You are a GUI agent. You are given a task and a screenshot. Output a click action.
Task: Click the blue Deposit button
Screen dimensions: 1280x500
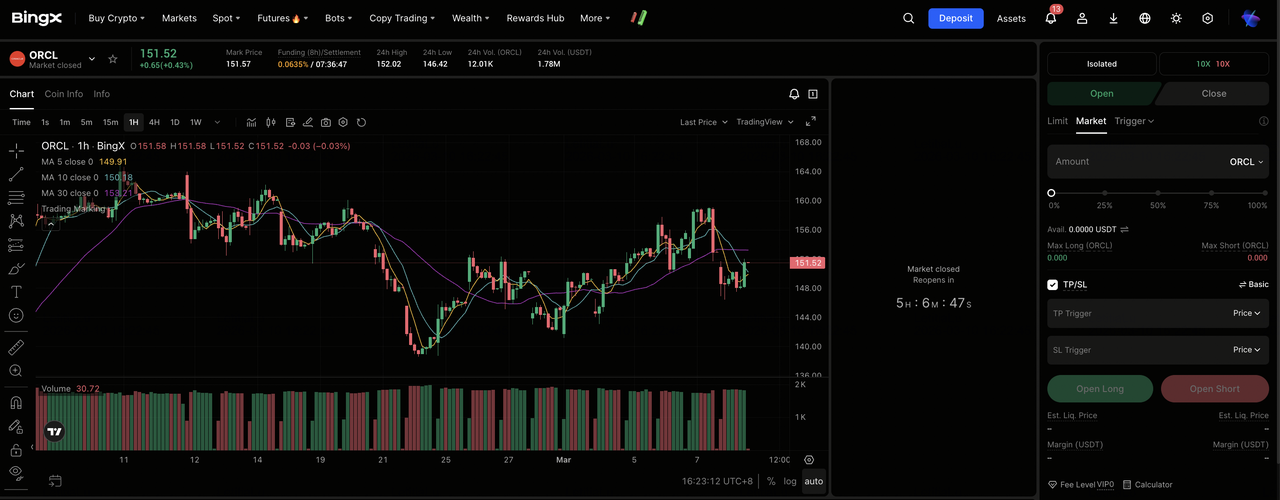(955, 18)
